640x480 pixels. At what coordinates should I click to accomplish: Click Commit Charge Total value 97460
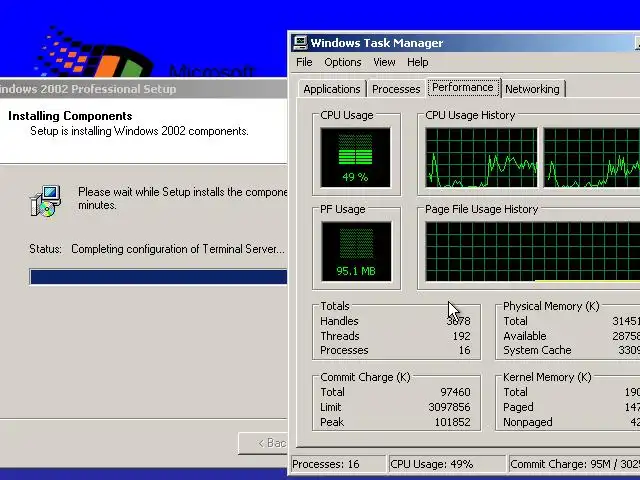tap(456, 392)
